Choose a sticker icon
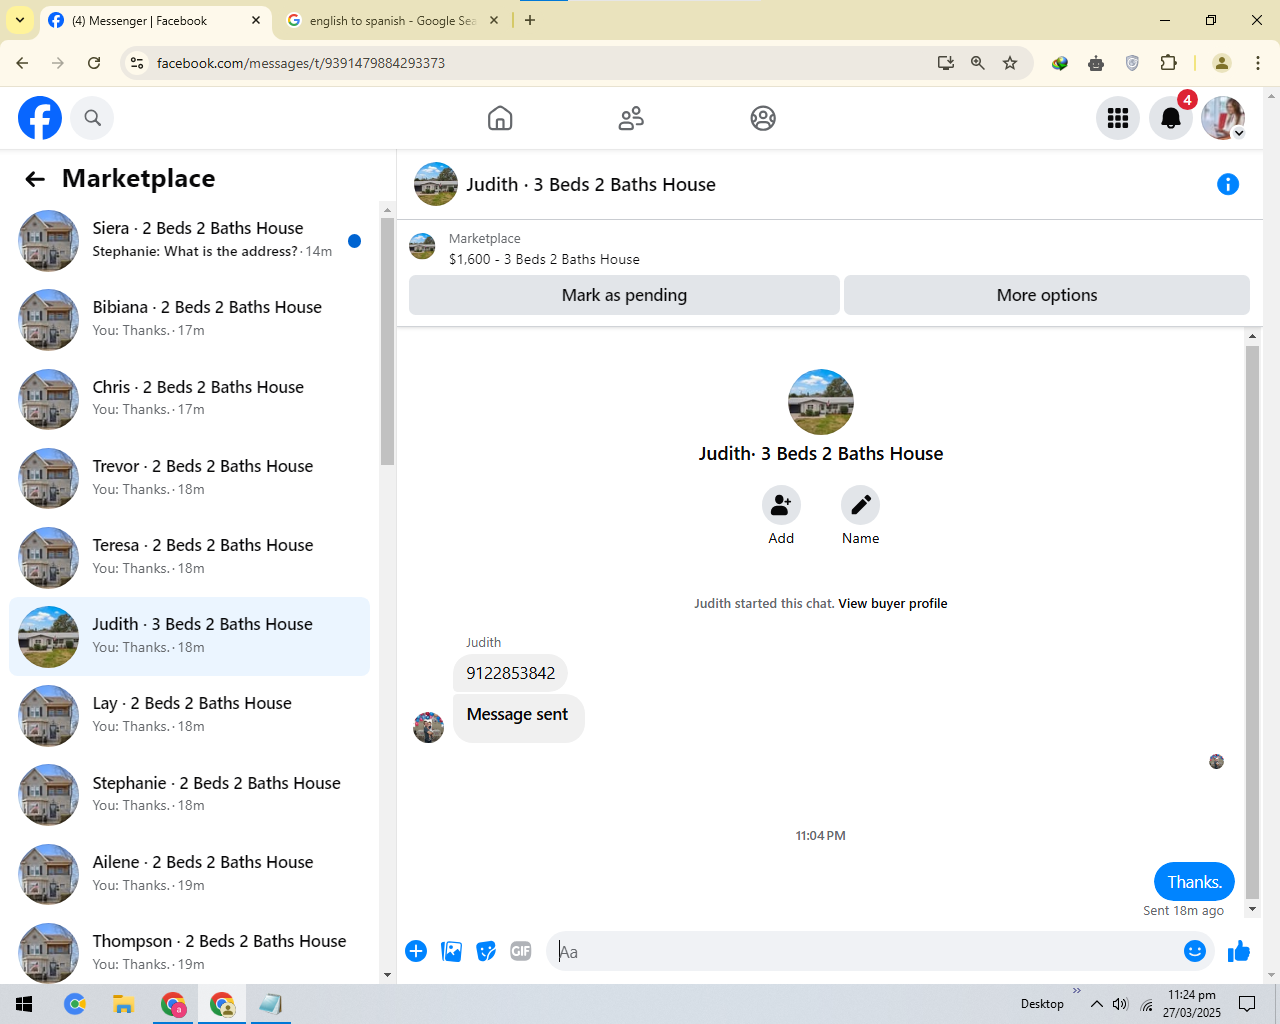Viewport: 1280px width, 1024px height. pyautogui.click(x=486, y=951)
